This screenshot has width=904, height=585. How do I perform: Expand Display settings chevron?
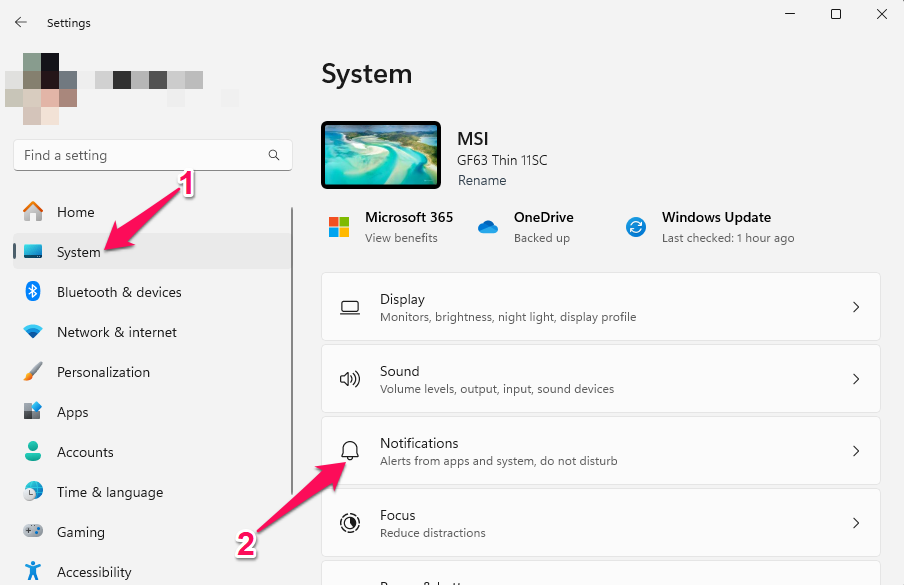856,307
